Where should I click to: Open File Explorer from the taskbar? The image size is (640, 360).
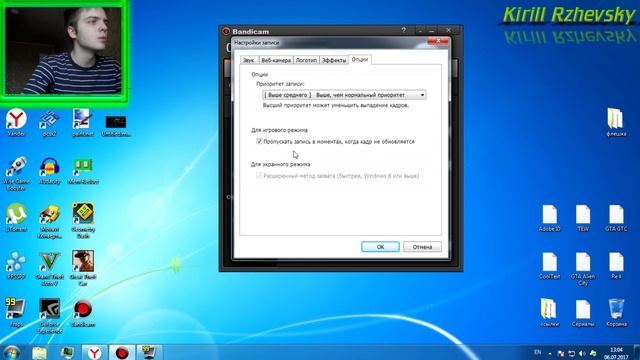(x=40, y=352)
